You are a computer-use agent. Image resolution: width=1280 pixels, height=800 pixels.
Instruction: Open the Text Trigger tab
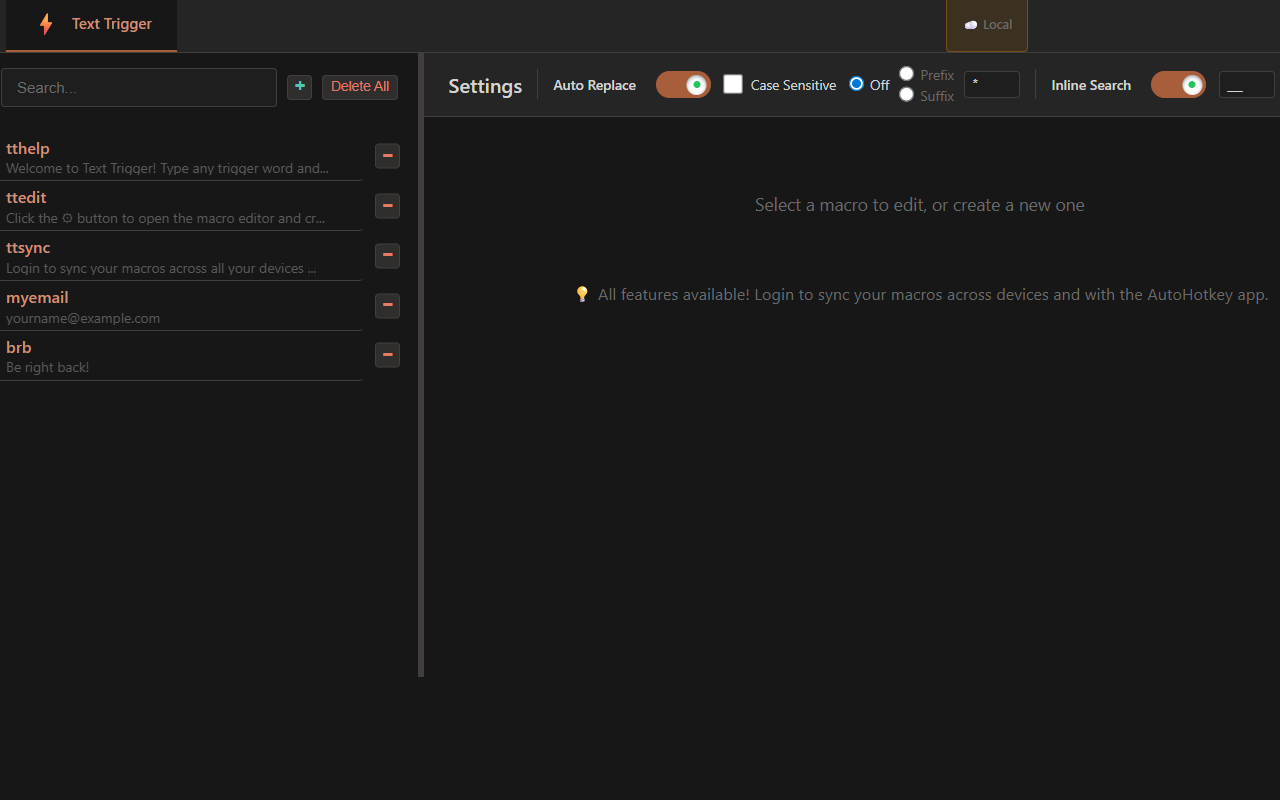(x=91, y=25)
